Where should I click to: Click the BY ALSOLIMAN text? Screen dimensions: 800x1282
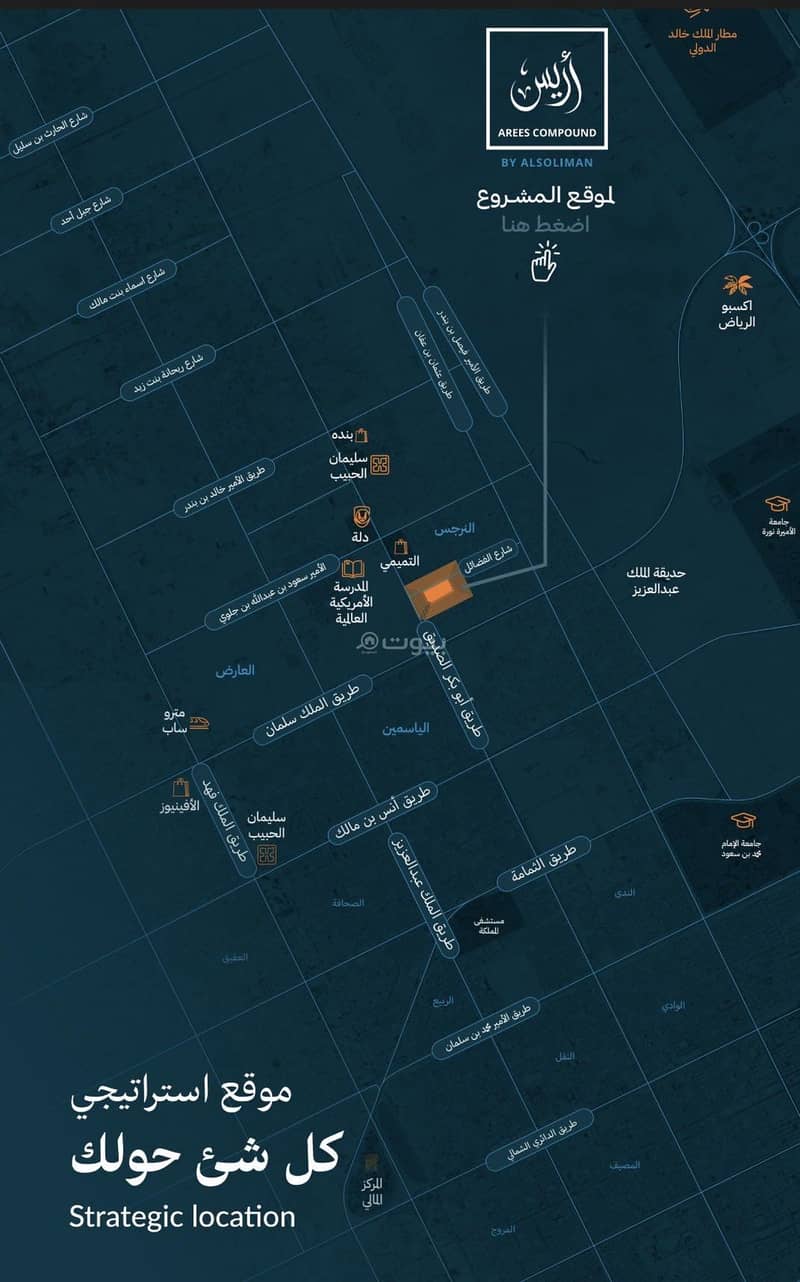(x=546, y=164)
